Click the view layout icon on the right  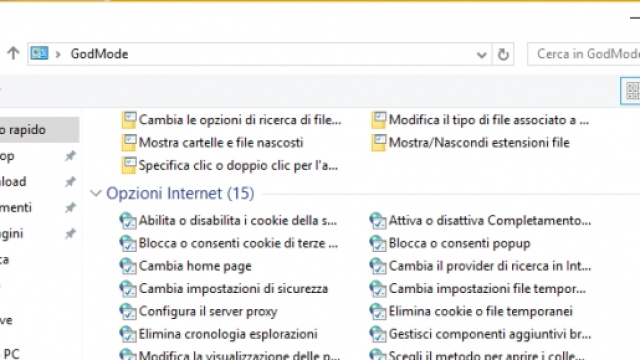click(631, 91)
